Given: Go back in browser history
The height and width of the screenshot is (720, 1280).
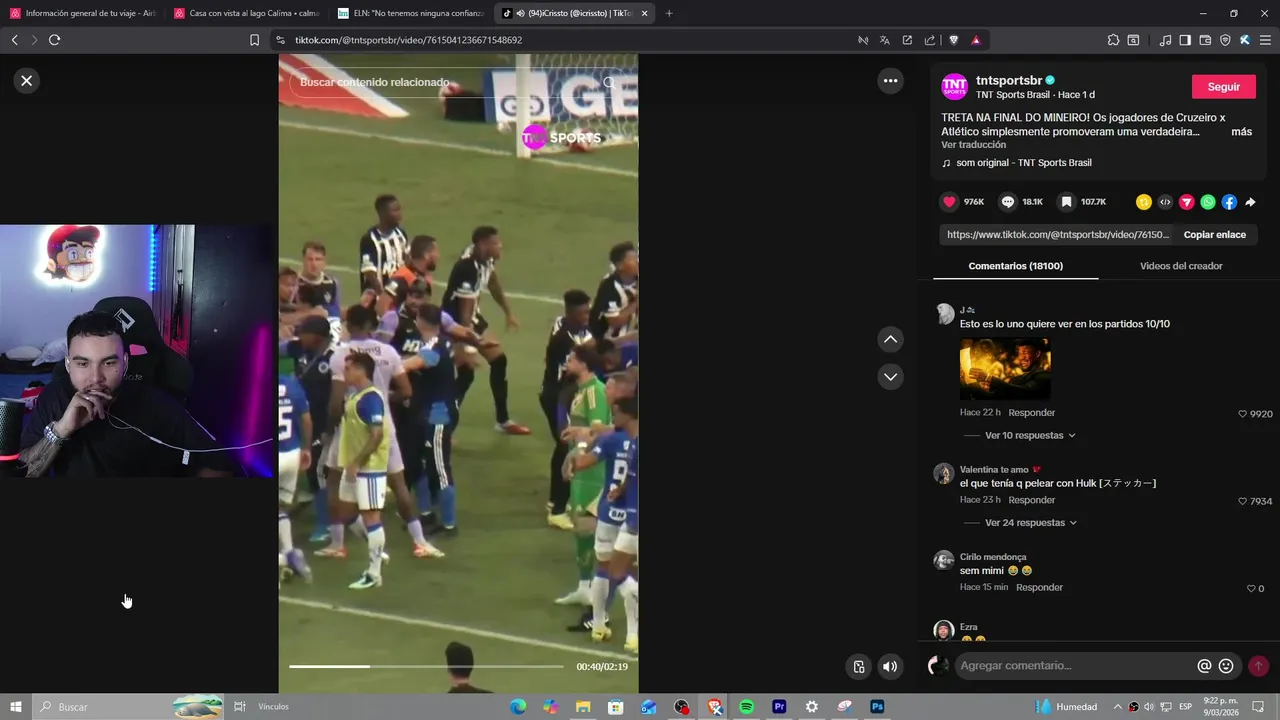Looking at the screenshot, I should point(14,40).
